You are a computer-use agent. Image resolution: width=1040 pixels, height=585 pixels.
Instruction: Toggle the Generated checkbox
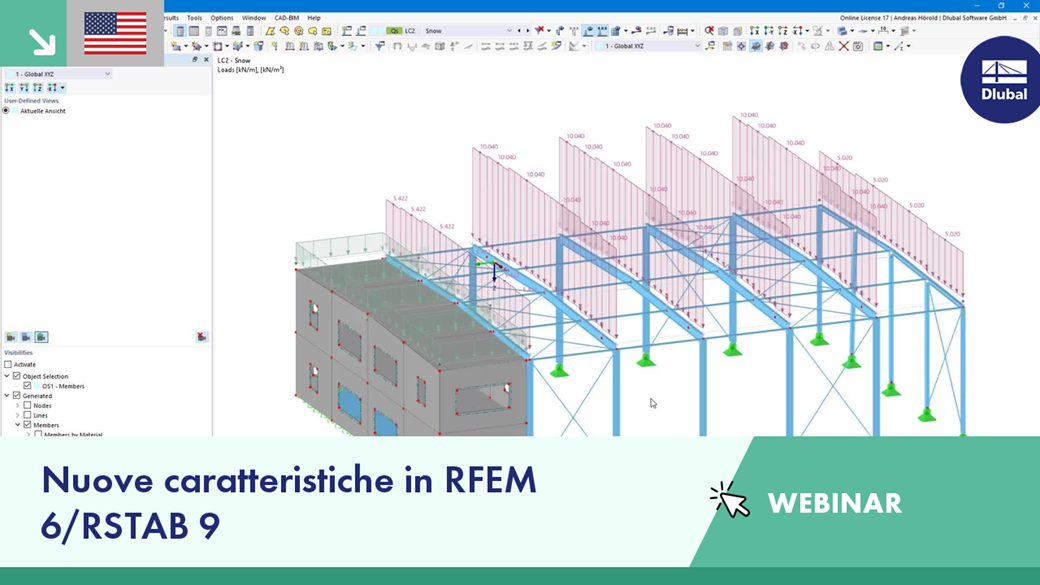(17, 395)
